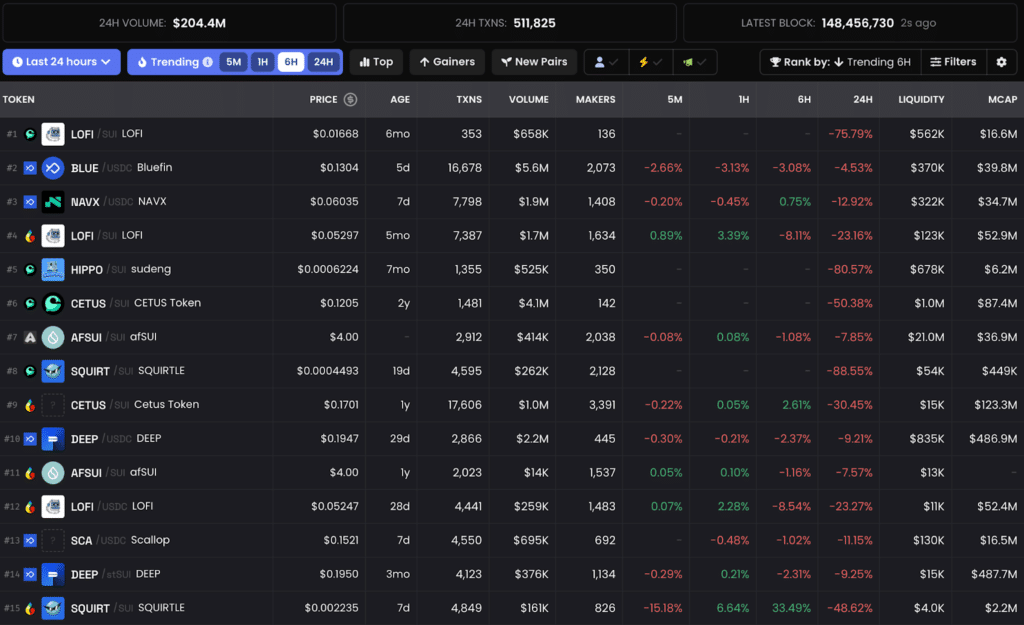Expand the Last 24 hours dropdown
Image resolution: width=1024 pixels, height=625 pixels.
pyautogui.click(x=61, y=62)
